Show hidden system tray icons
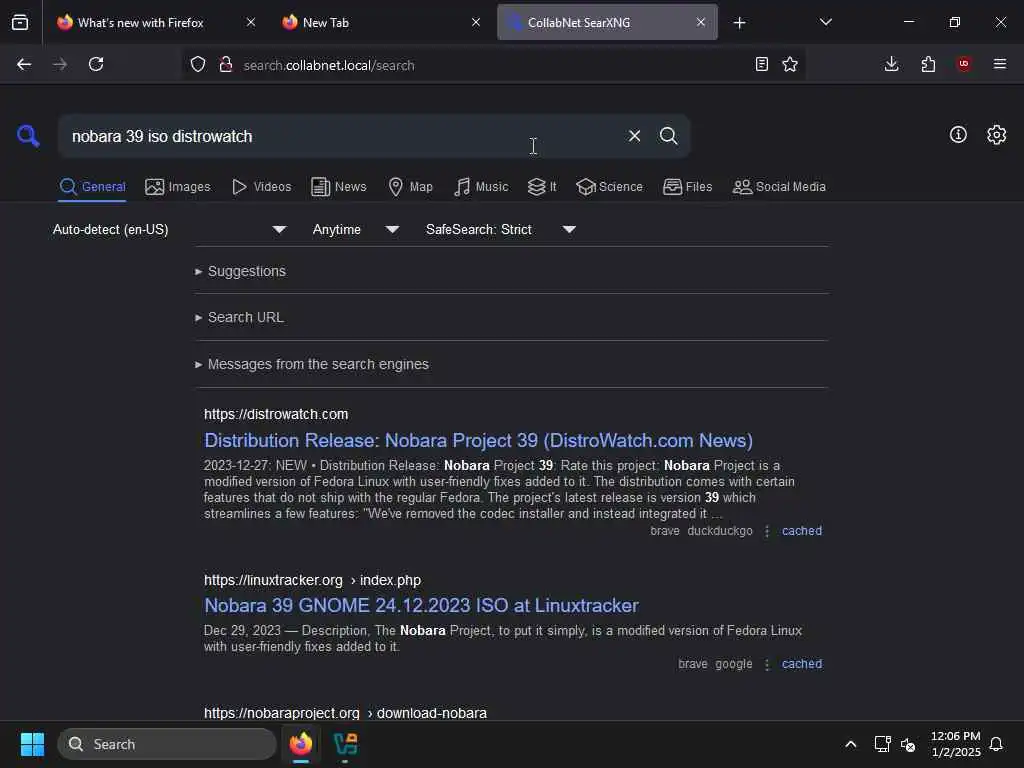 pos(850,744)
